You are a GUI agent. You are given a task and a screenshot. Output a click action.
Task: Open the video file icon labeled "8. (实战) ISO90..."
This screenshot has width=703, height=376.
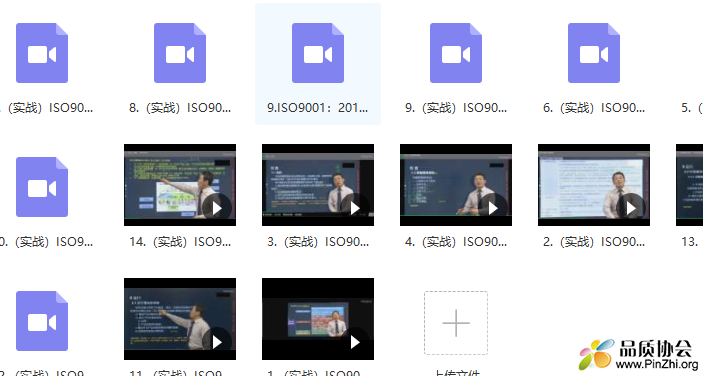[180, 53]
